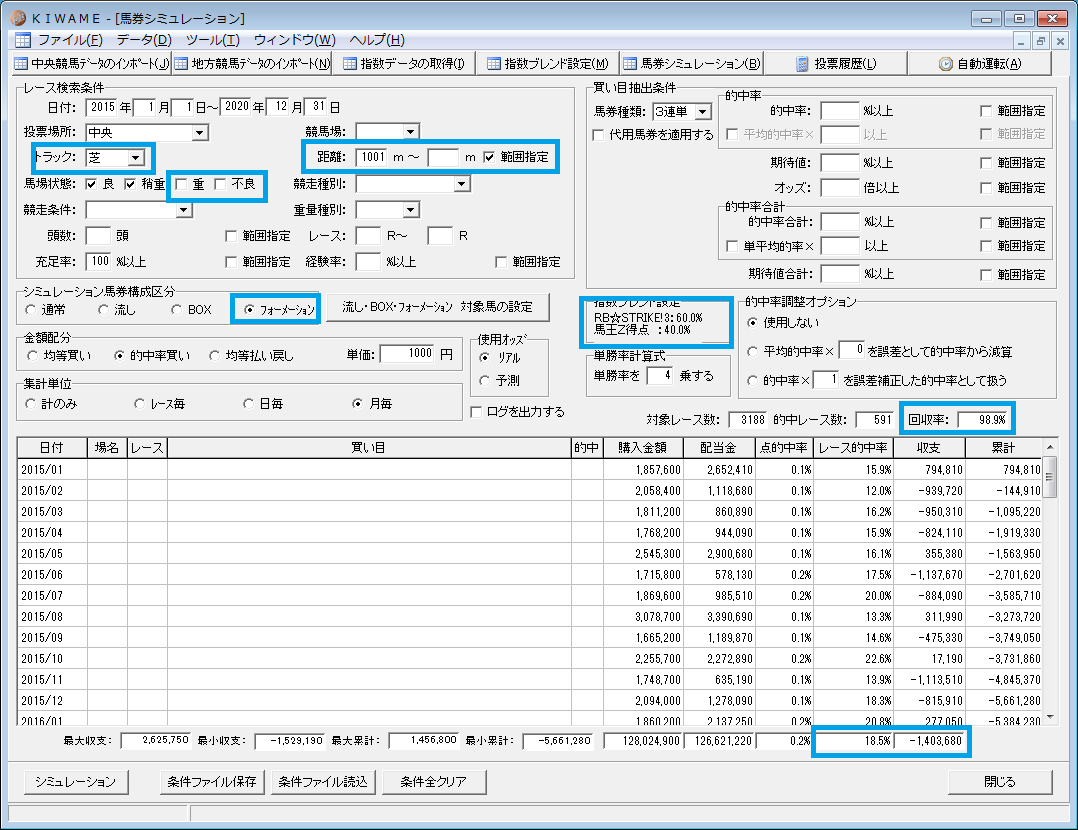Click 条件ファイル読込 button
This screenshot has width=1078, height=830.
click(x=323, y=782)
